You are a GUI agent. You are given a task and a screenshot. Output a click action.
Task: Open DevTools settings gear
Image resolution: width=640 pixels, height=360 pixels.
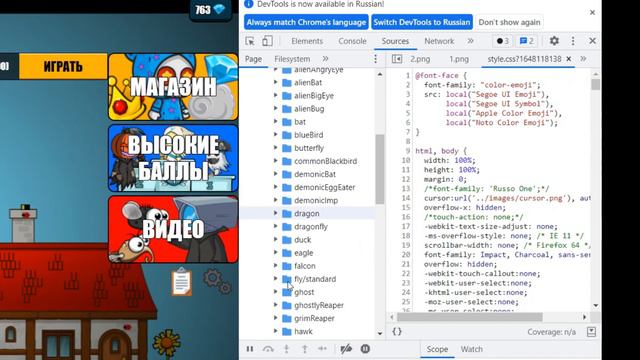tap(554, 41)
